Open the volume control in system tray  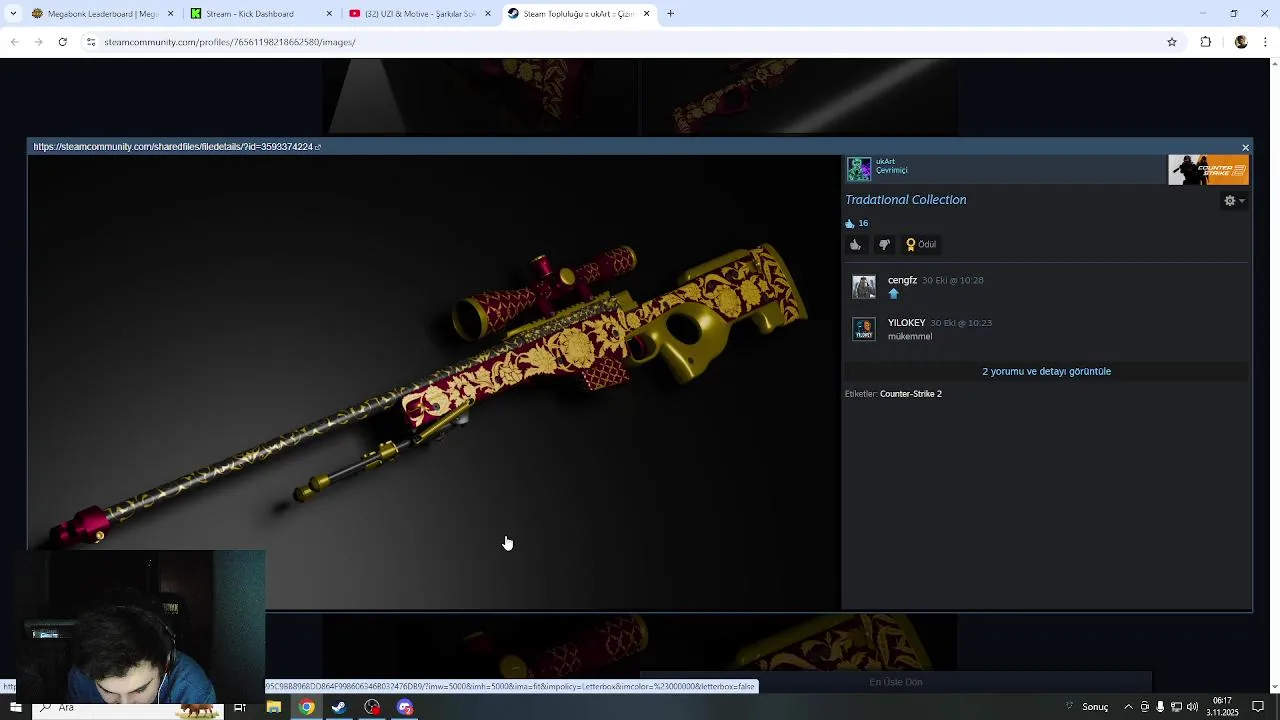tap(1192, 707)
